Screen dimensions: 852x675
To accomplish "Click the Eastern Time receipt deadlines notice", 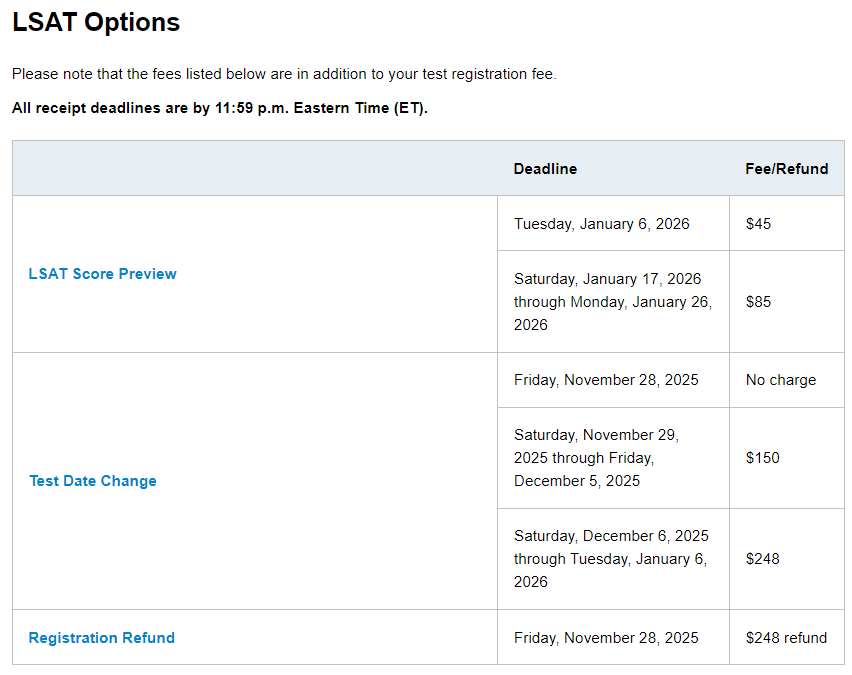I will (220, 108).
